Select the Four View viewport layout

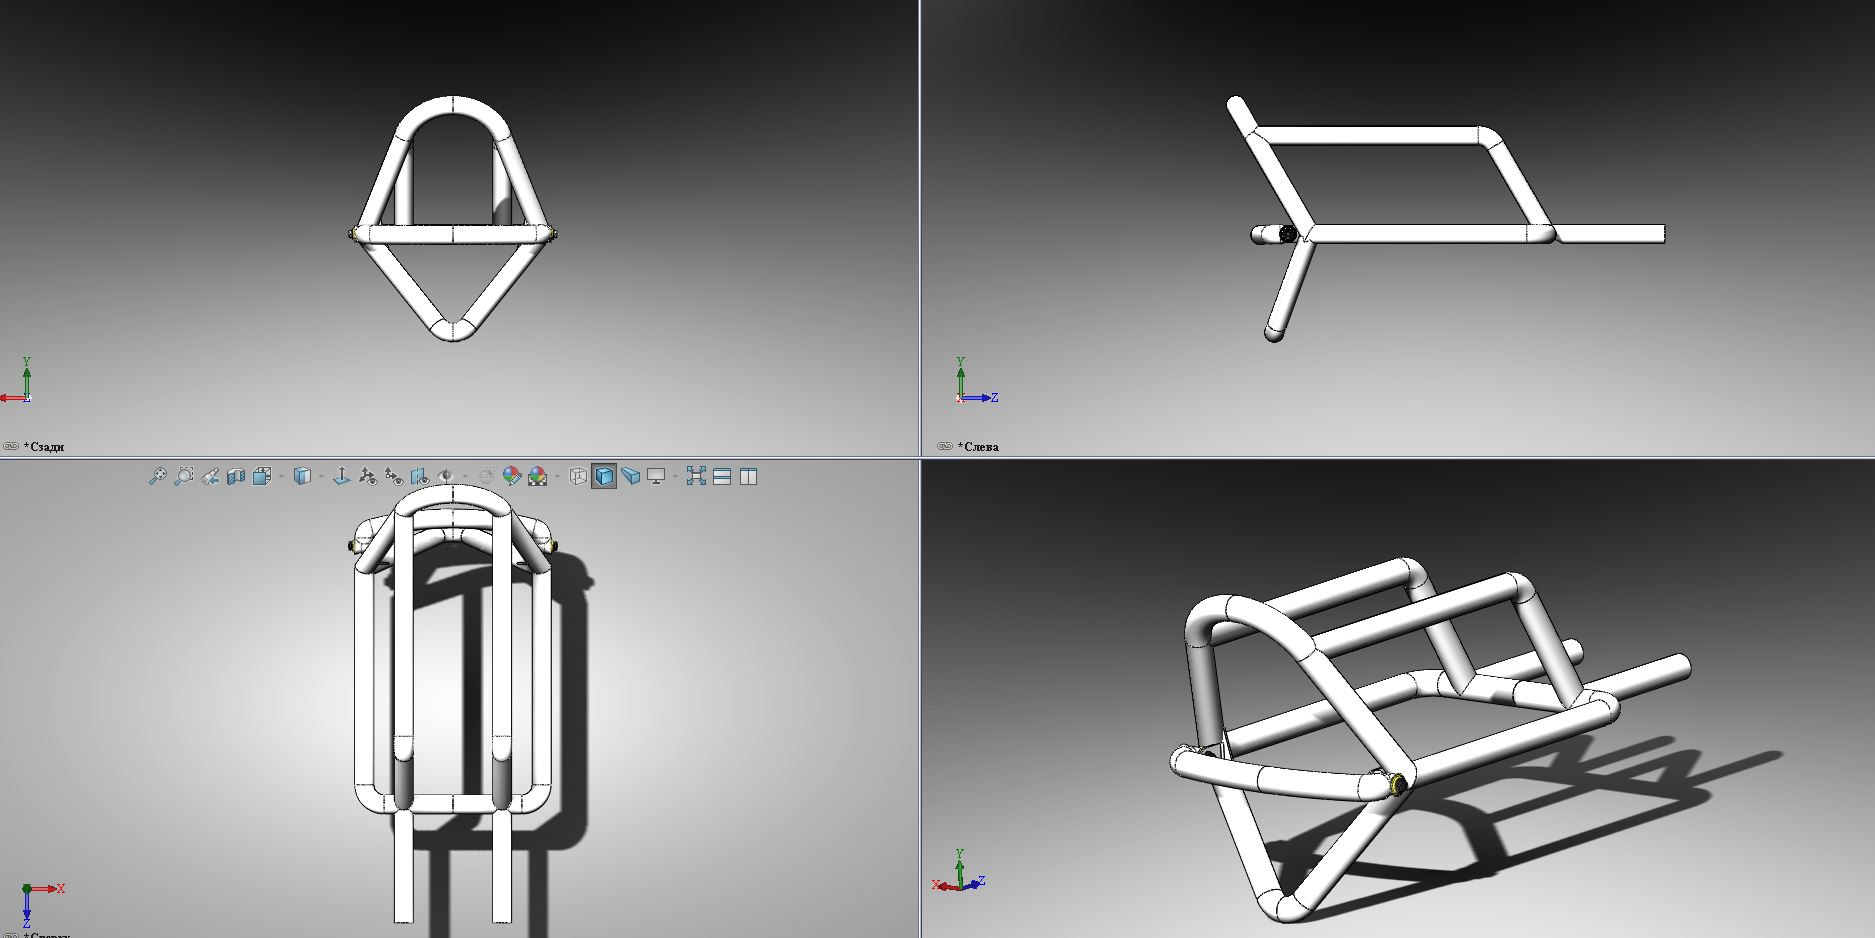click(x=696, y=476)
